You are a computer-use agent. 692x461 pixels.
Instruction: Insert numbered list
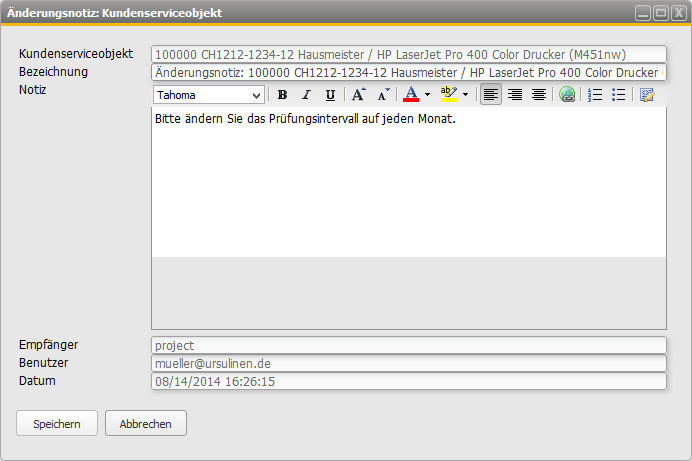595,94
